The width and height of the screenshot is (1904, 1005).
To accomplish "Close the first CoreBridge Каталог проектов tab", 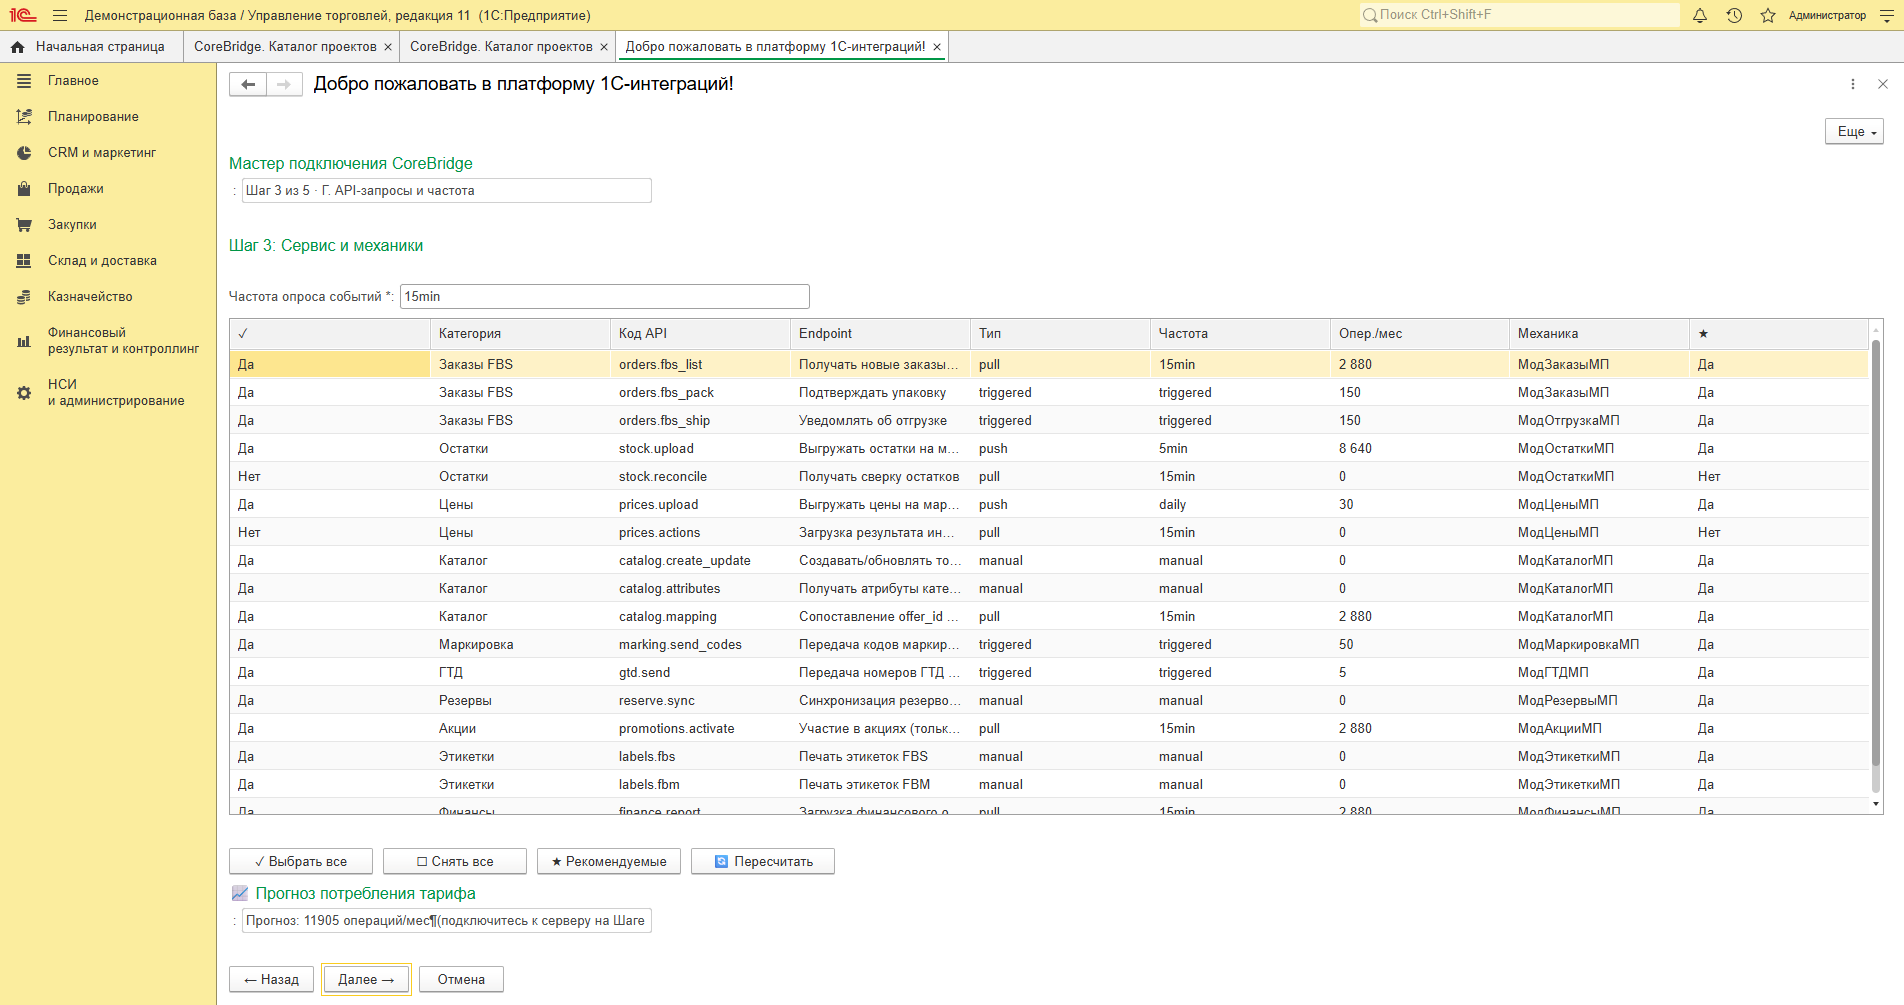I will click(x=388, y=47).
